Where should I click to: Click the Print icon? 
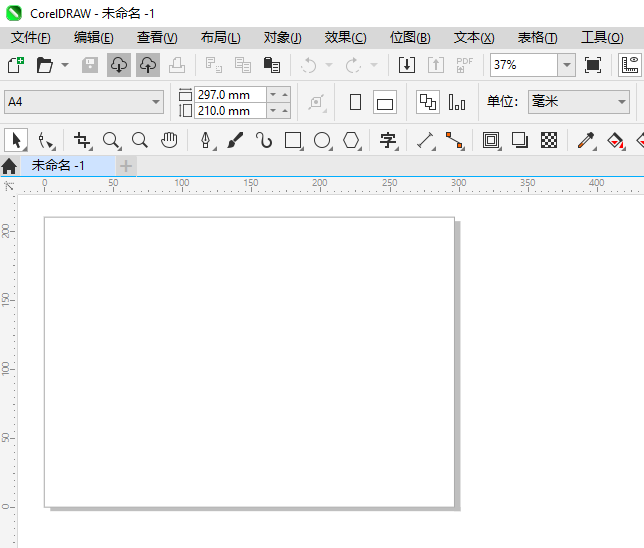(x=177, y=65)
